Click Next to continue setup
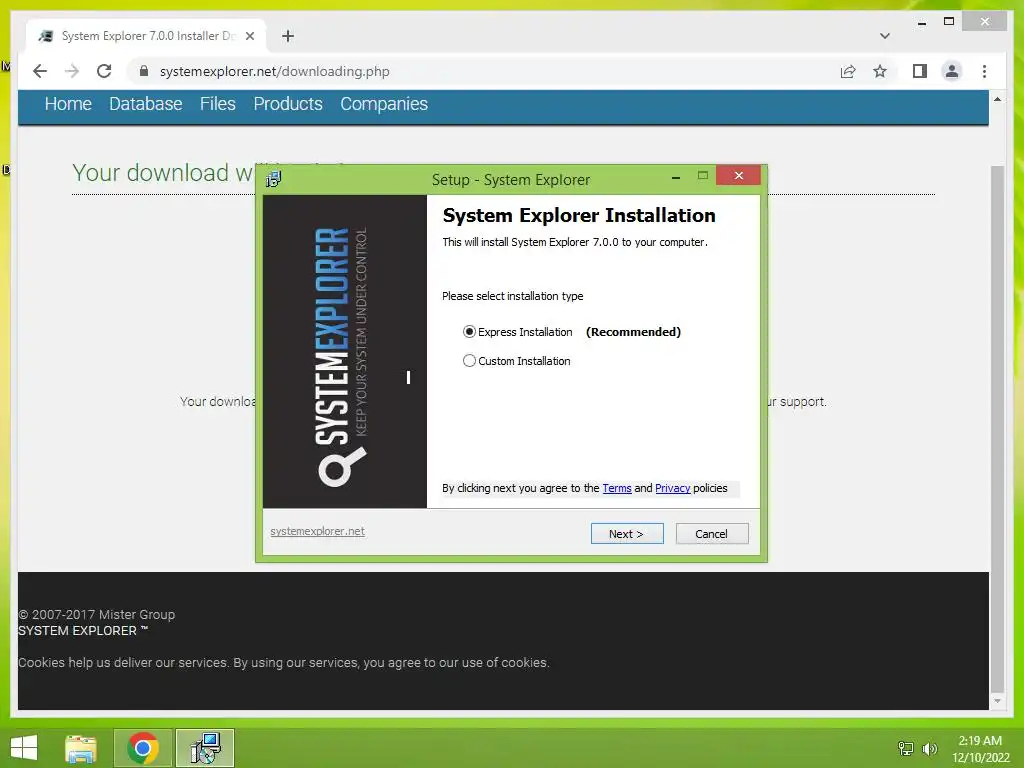 pyautogui.click(x=627, y=534)
